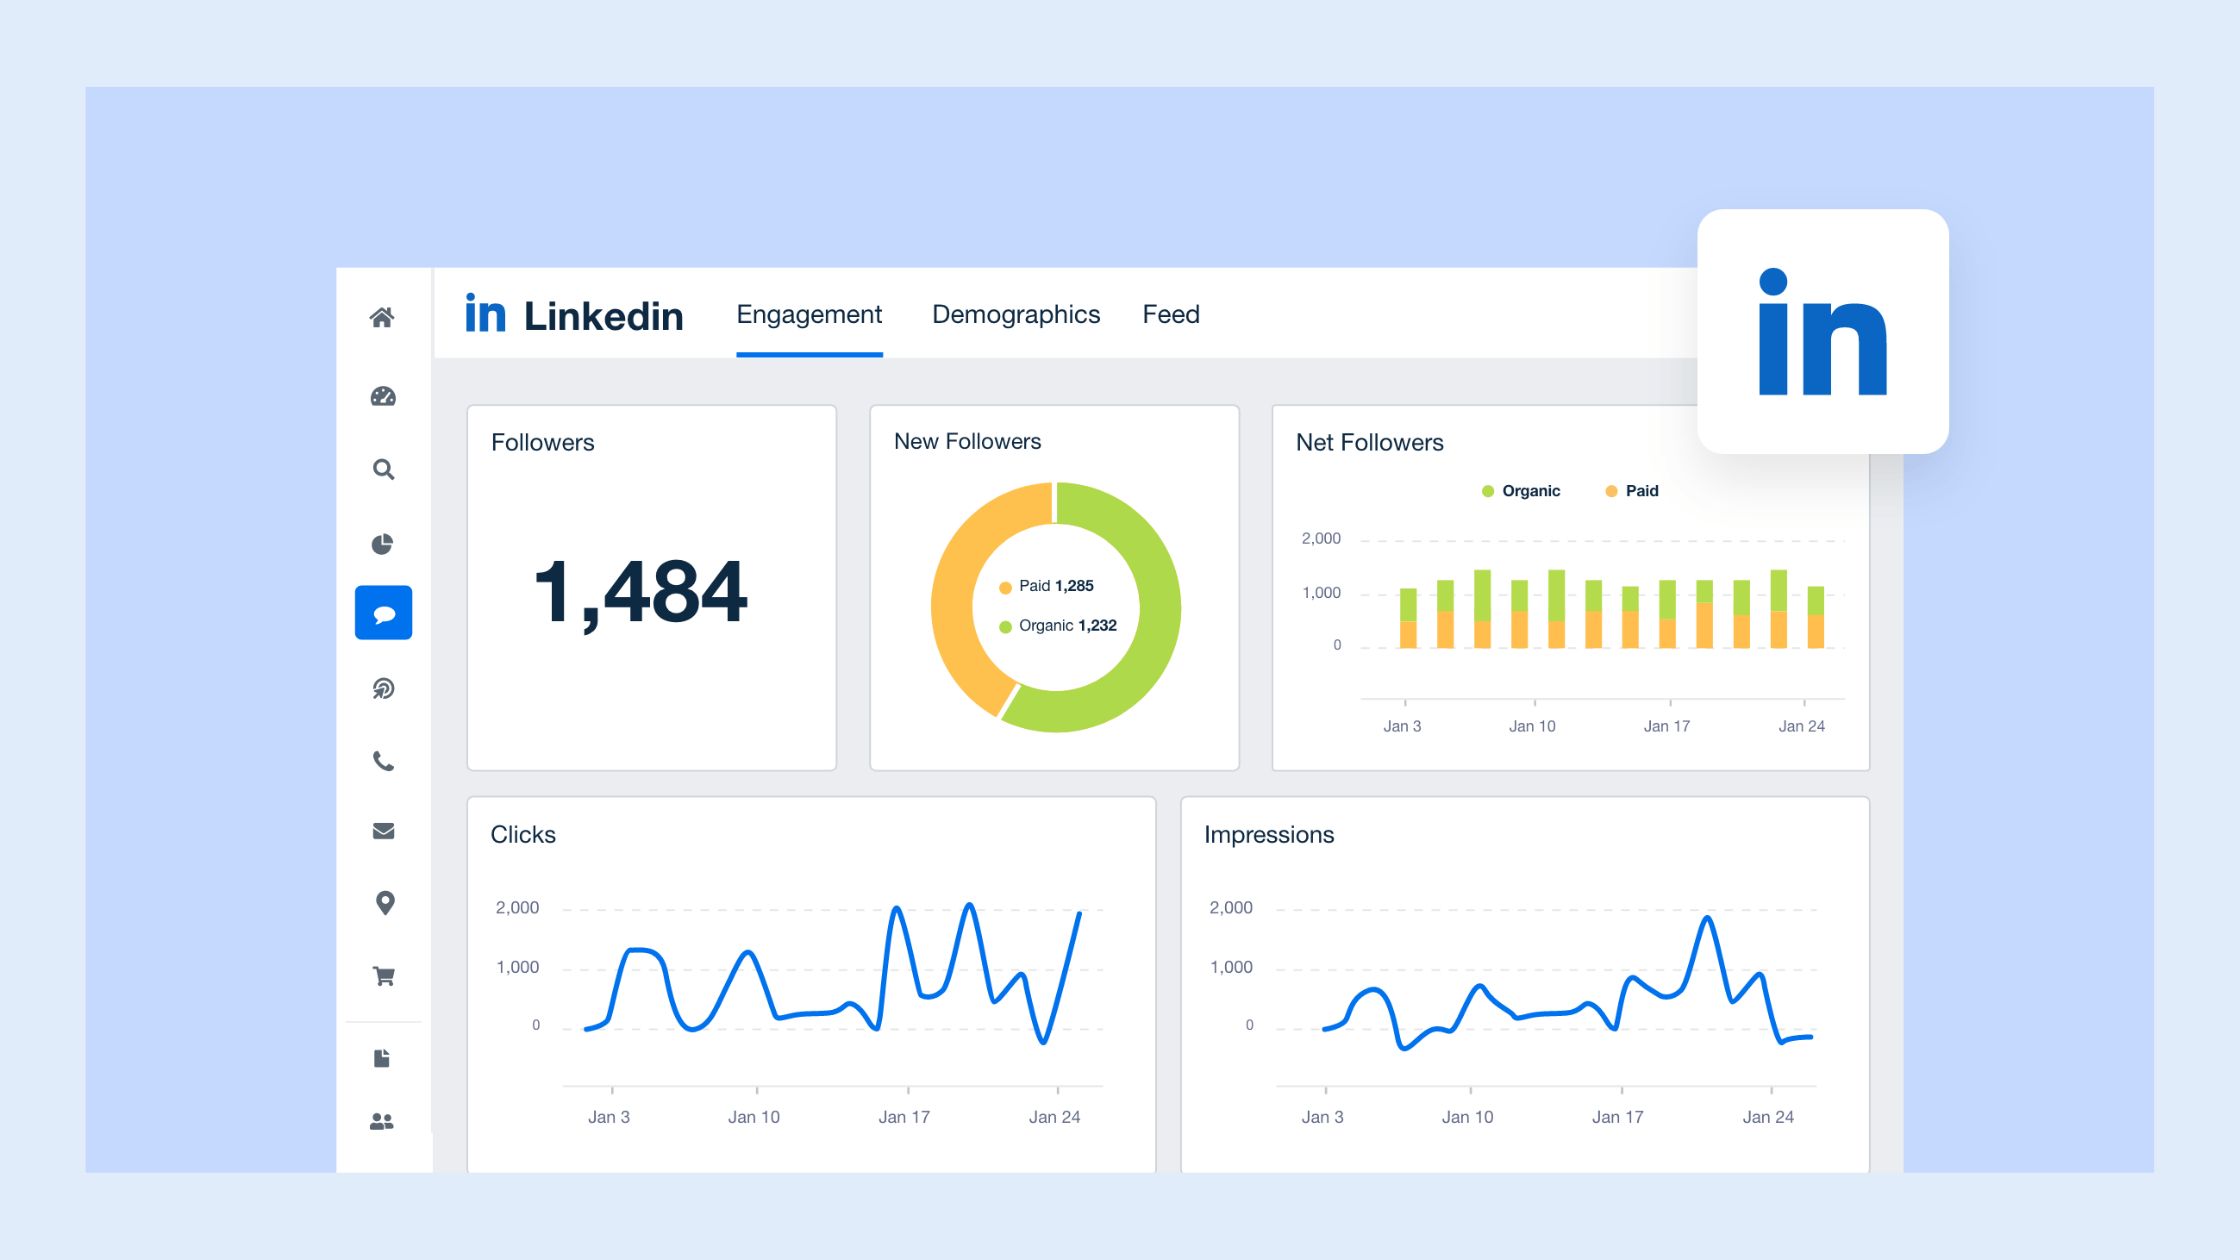
Task: Click the small LinkedIn logo beside title
Action: point(486,313)
